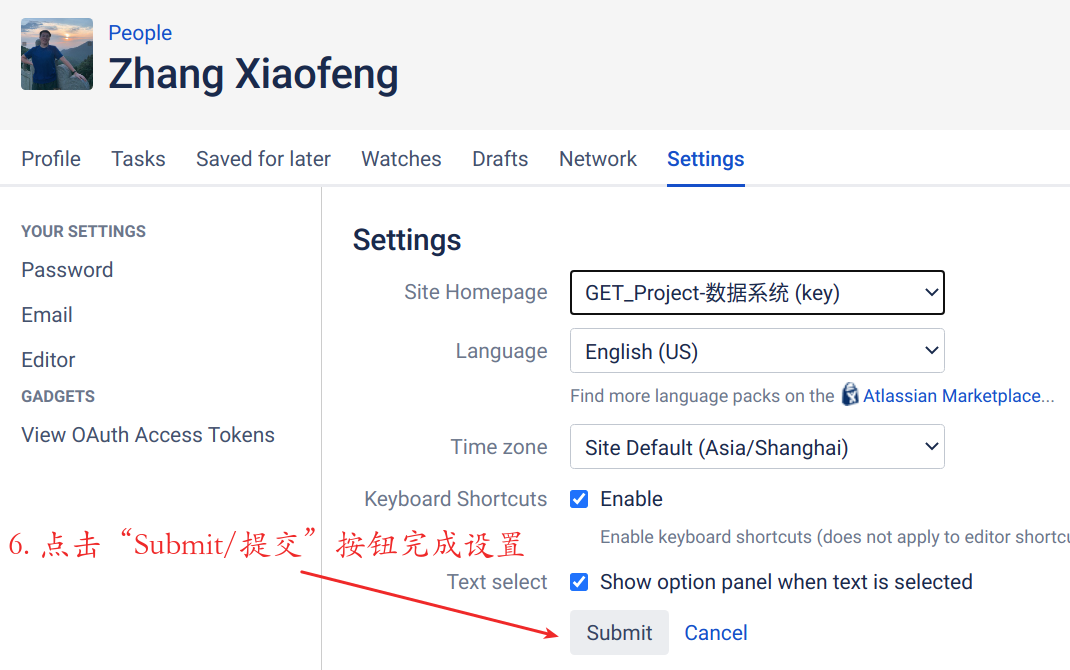The image size is (1070, 670).
Task: Select Email in the settings sidebar
Action: point(47,315)
